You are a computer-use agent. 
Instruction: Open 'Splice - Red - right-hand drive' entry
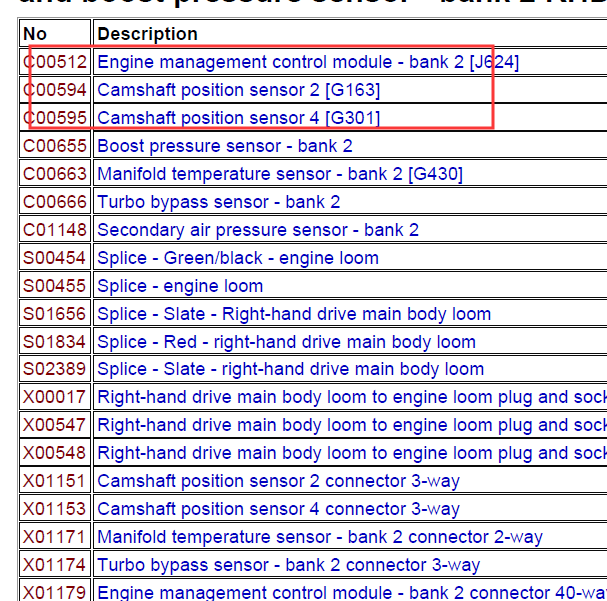pyautogui.click(x=286, y=342)
